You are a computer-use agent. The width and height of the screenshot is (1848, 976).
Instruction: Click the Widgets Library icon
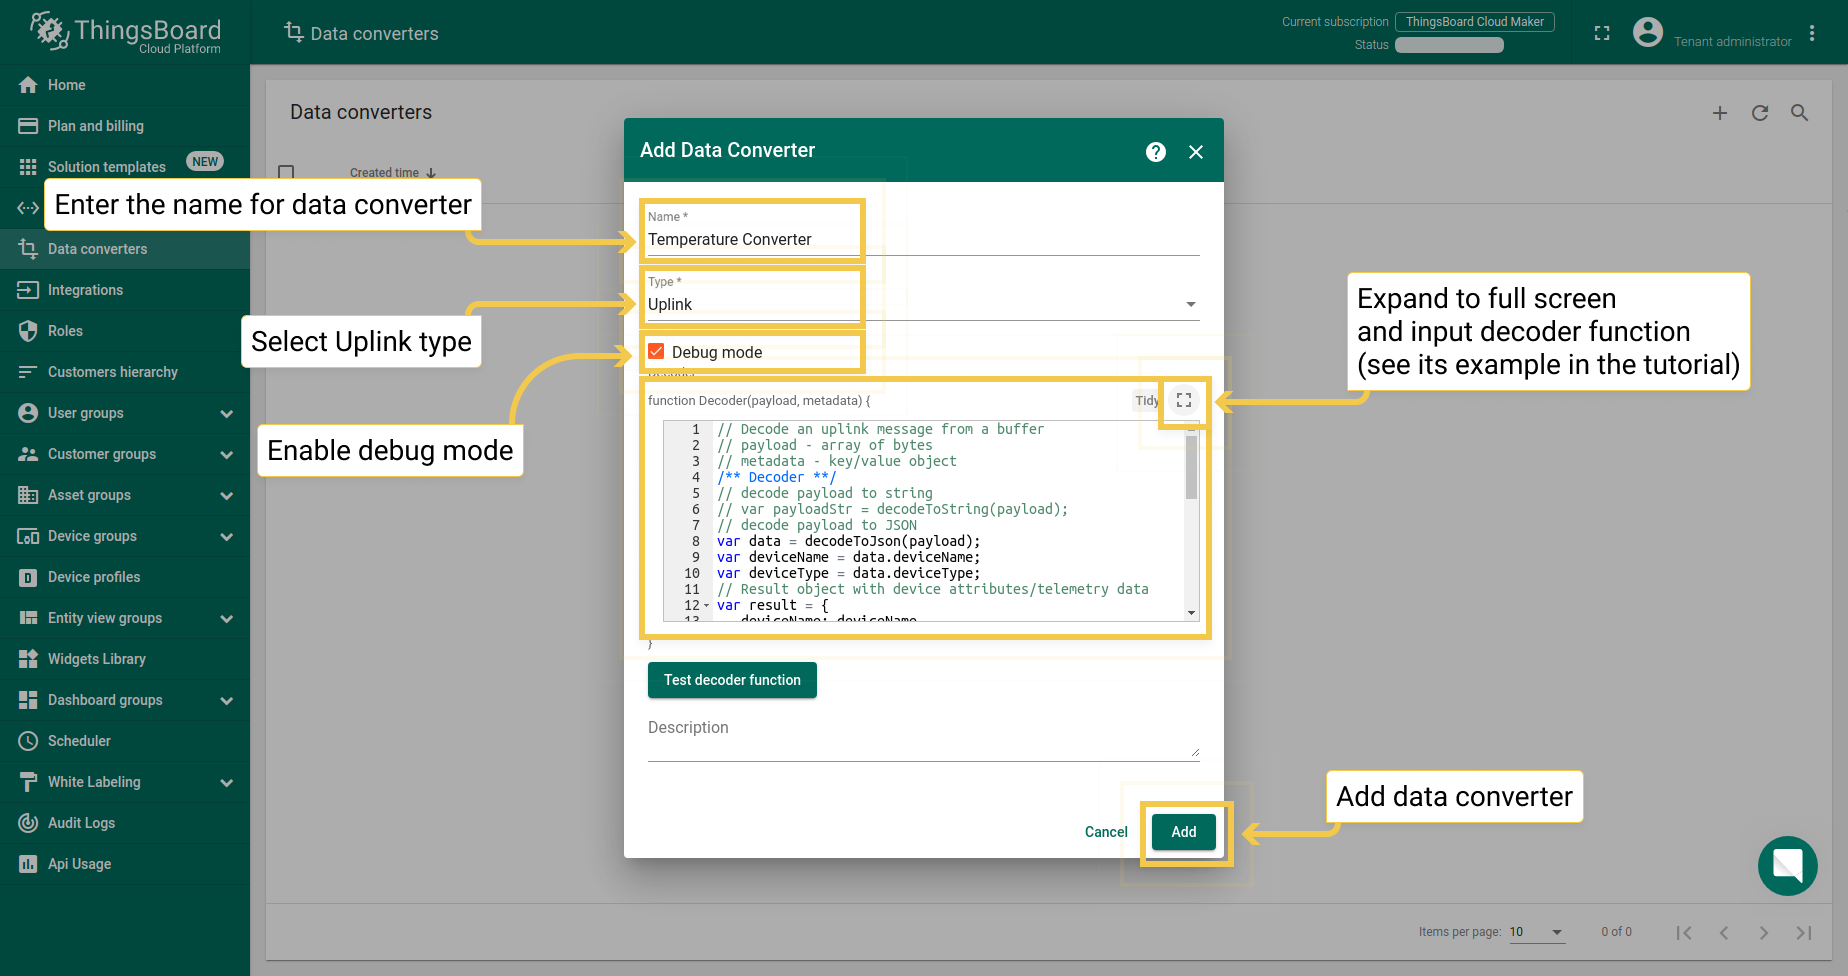tap(28, 659)
